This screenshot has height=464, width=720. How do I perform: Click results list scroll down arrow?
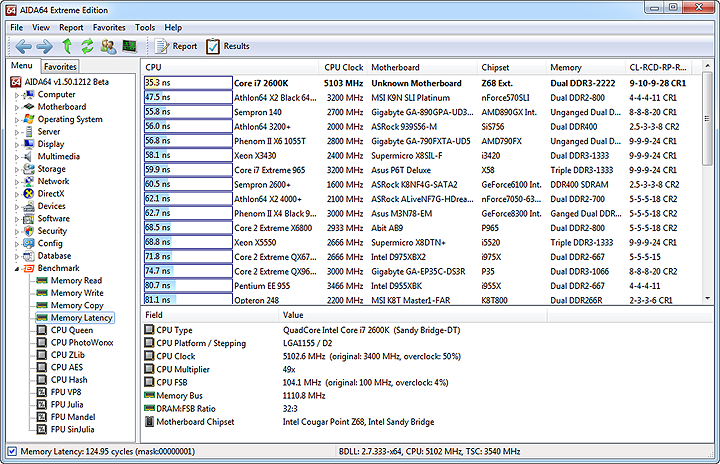tap(708, 299)
